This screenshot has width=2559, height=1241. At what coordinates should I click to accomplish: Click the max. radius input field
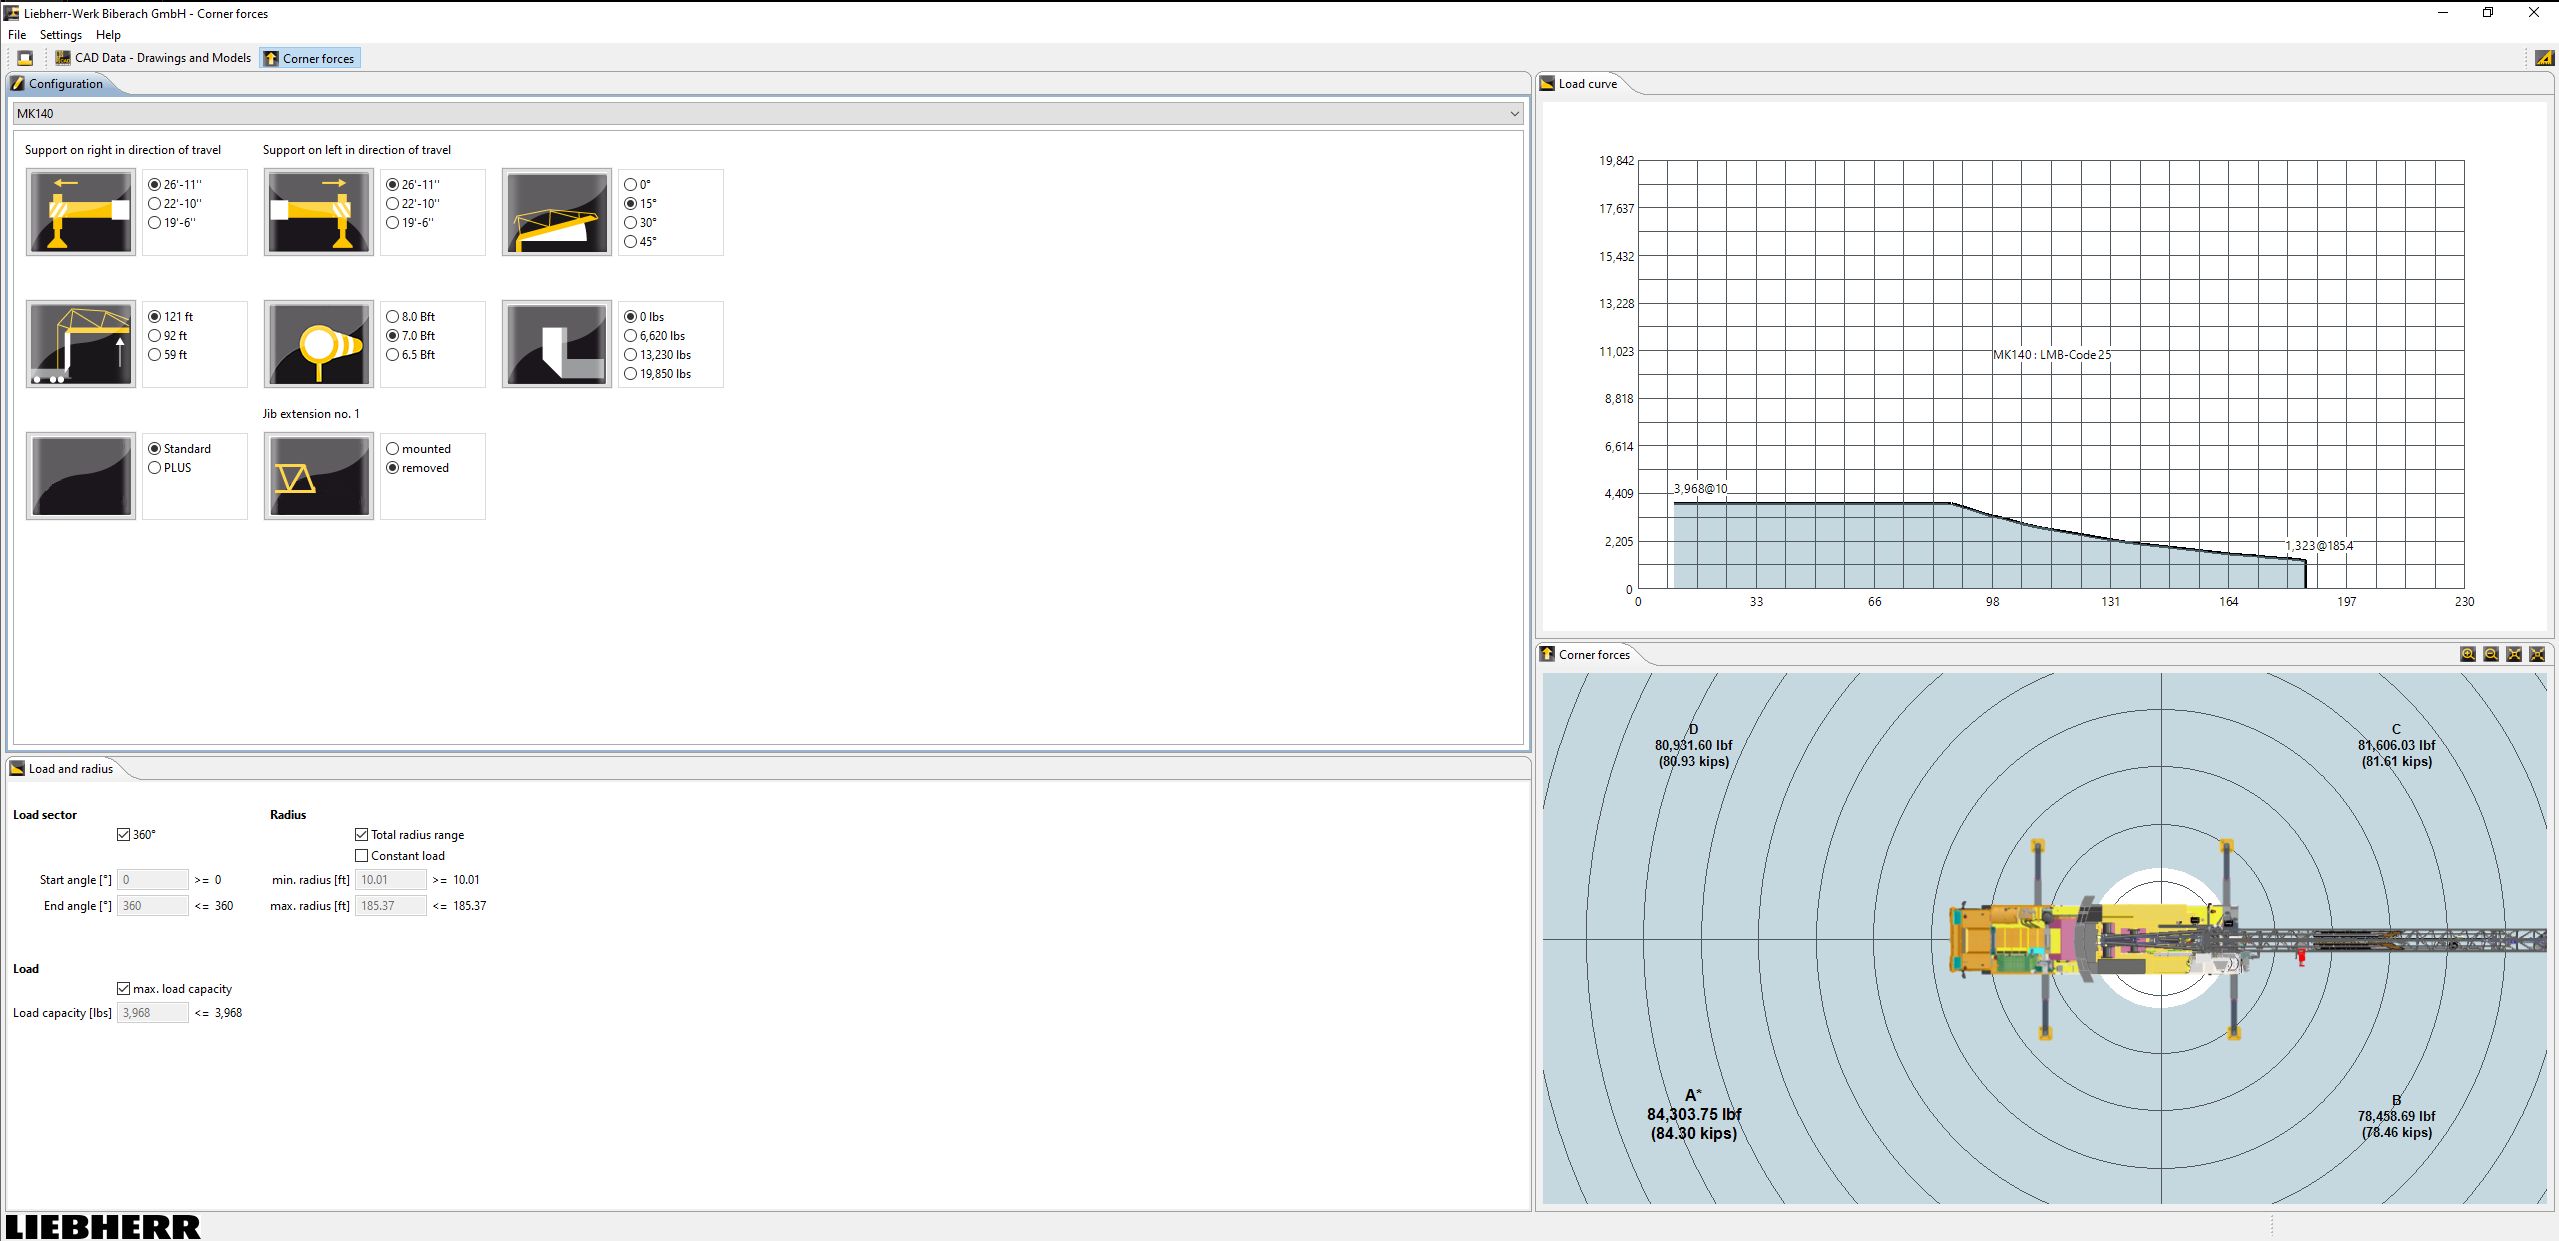pos(390,905)
